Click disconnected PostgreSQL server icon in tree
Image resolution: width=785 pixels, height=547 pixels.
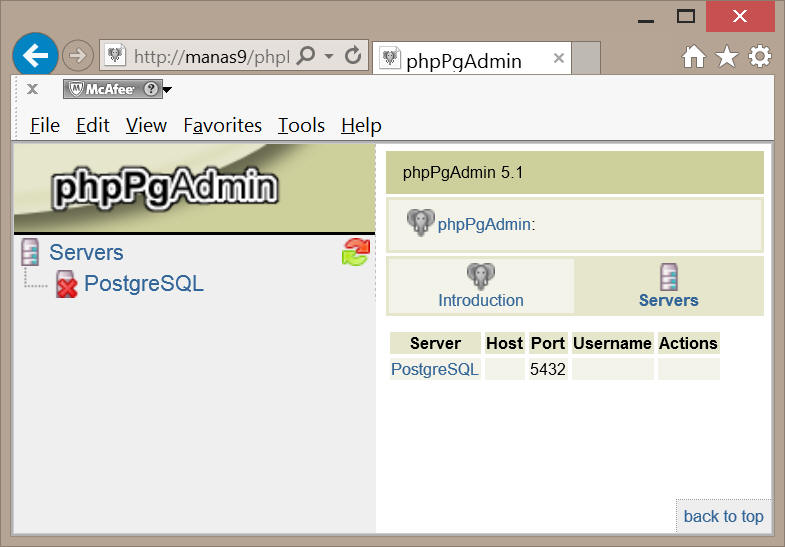tap(67, 284)
